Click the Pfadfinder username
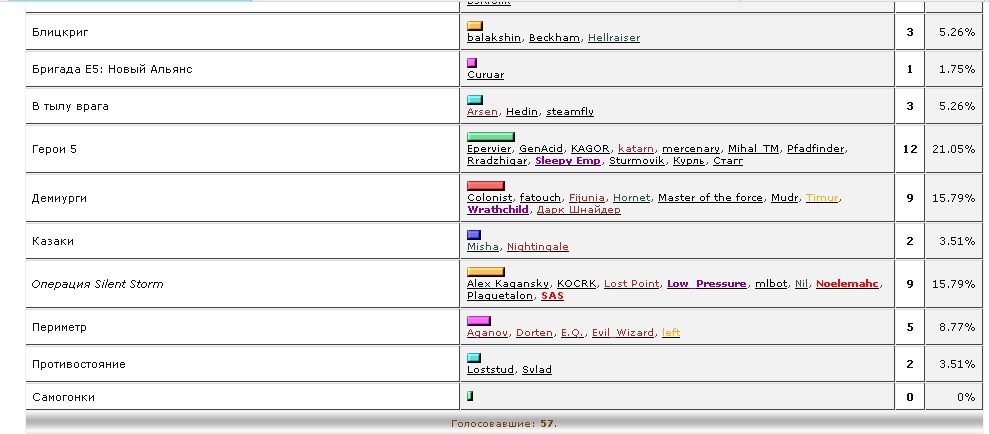 pyautogui.click(x=815, y=149)
